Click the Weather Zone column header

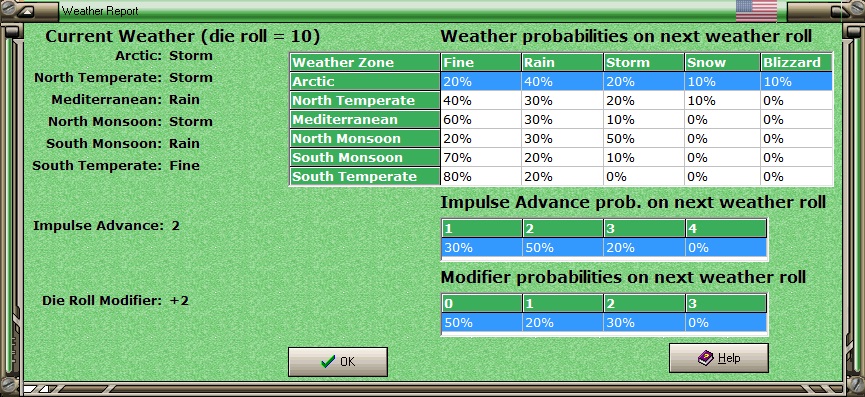point(365,62)
